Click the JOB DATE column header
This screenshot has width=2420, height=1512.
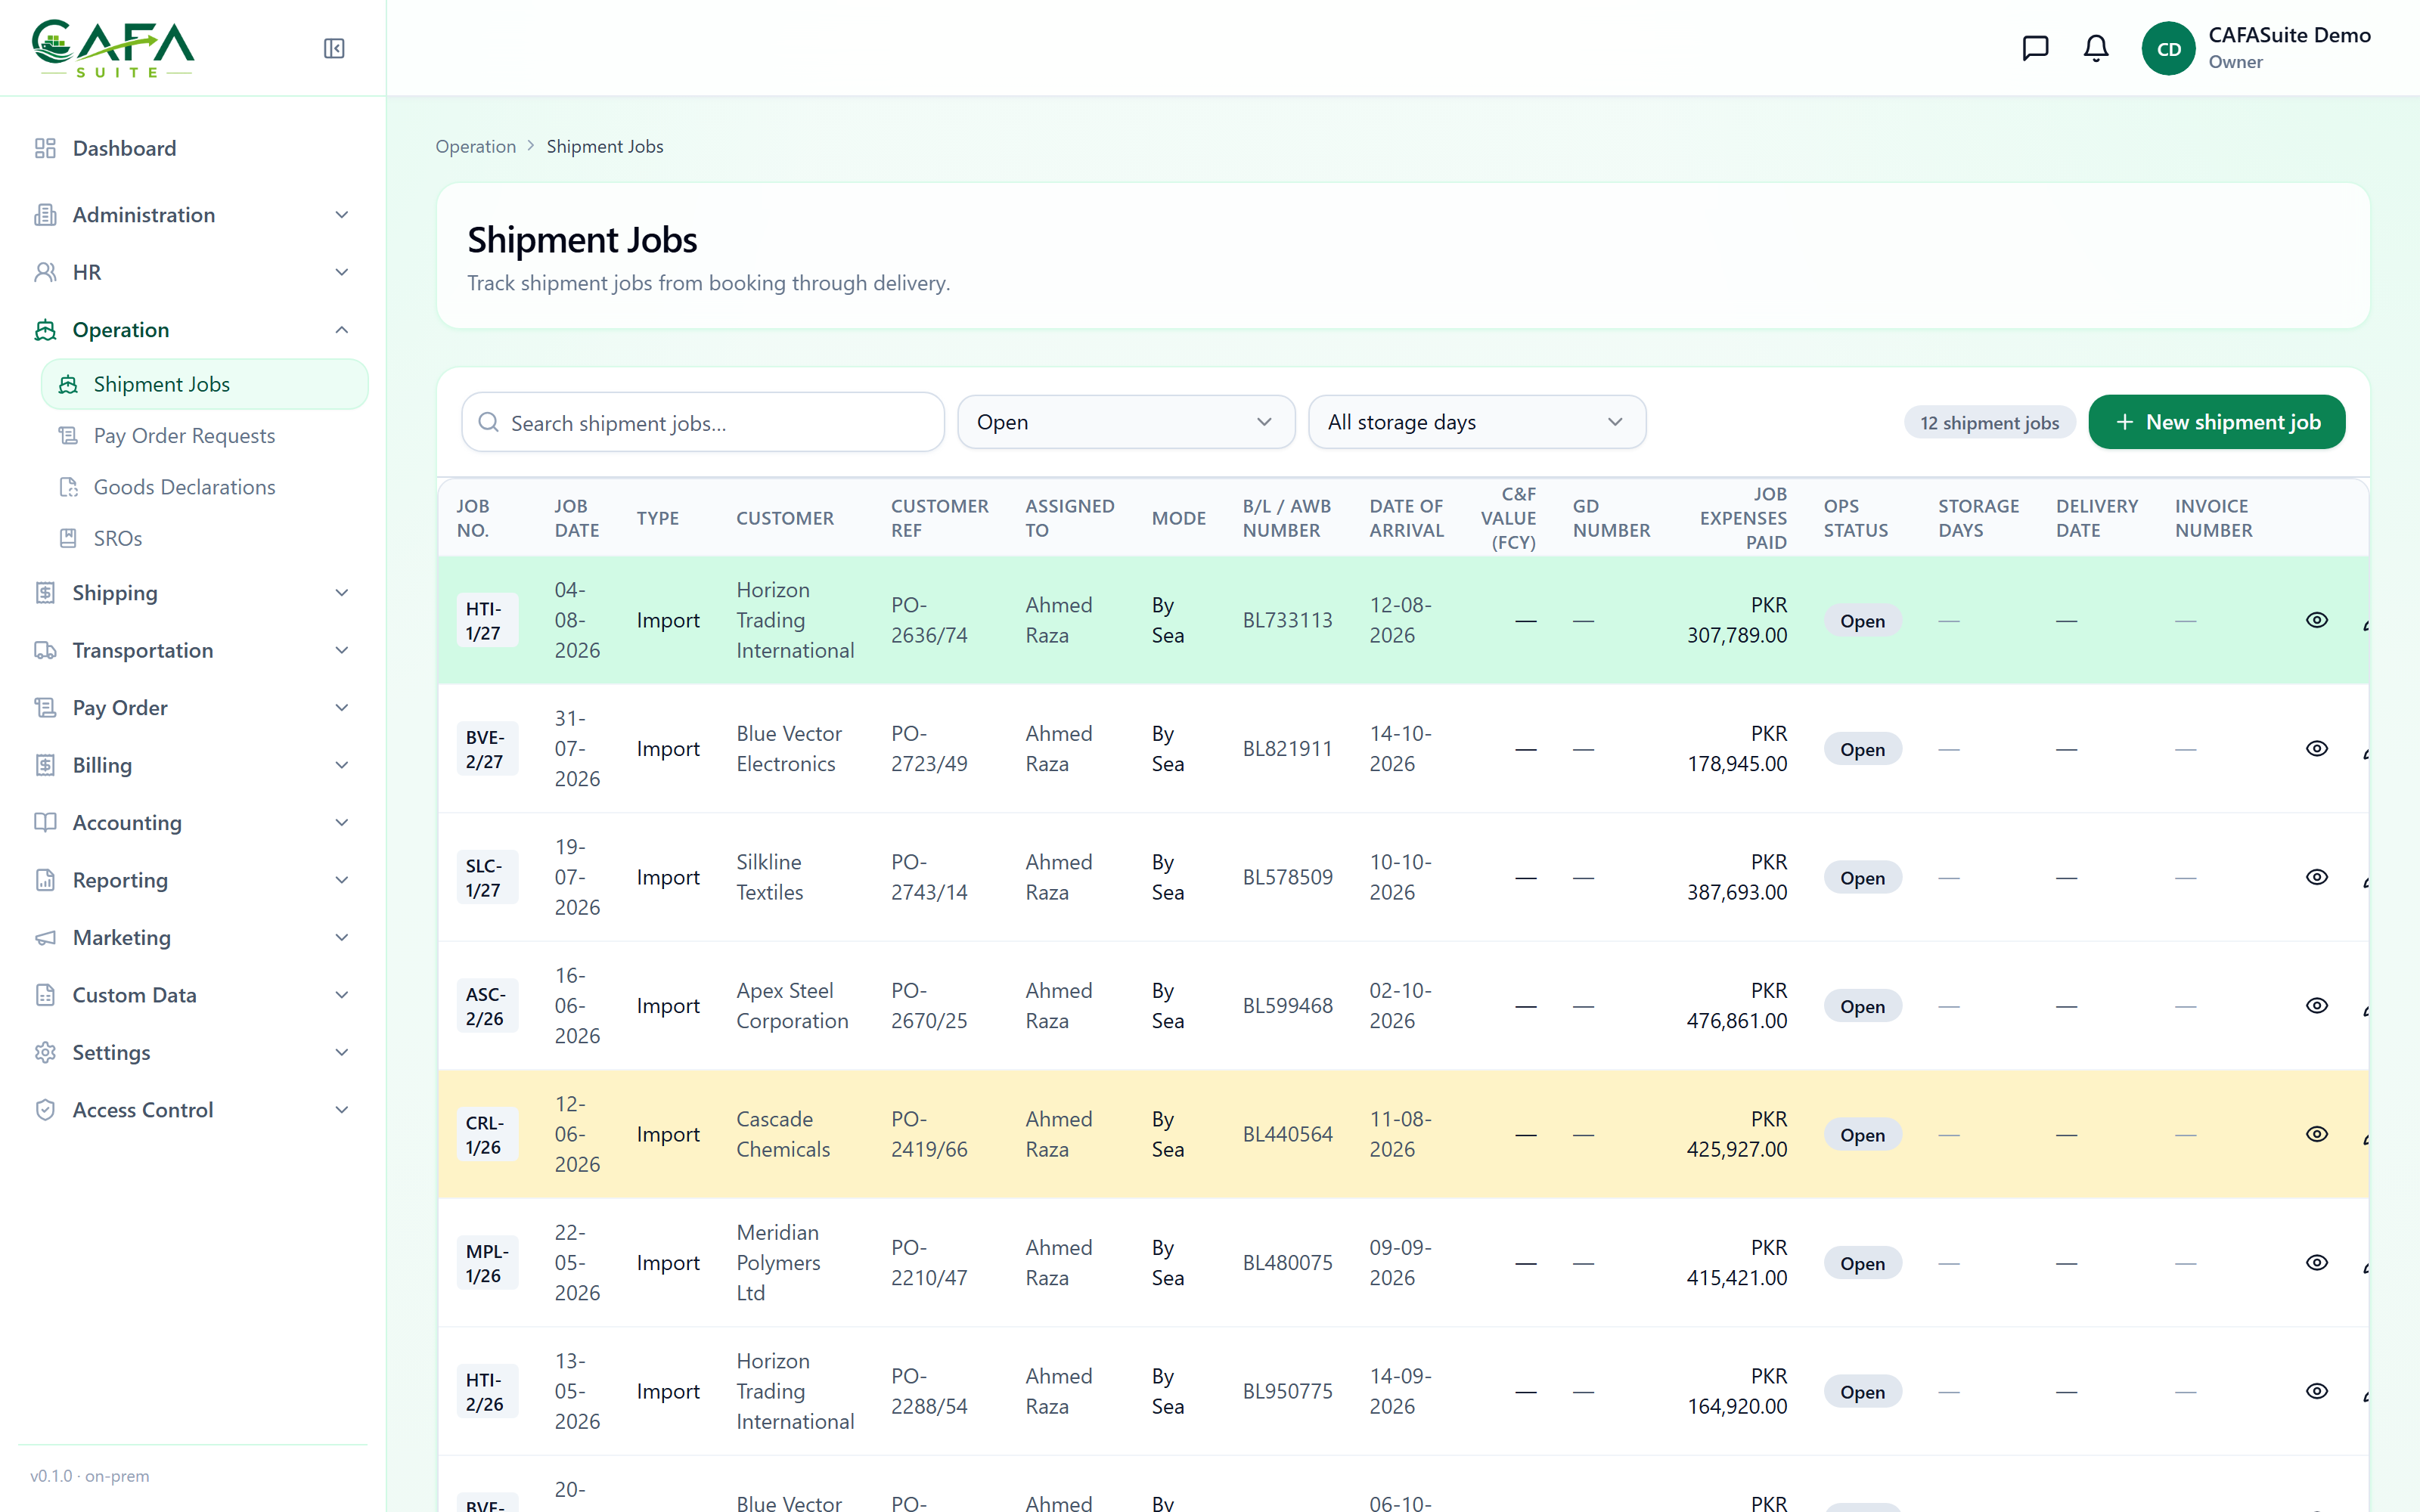point(577,518)
